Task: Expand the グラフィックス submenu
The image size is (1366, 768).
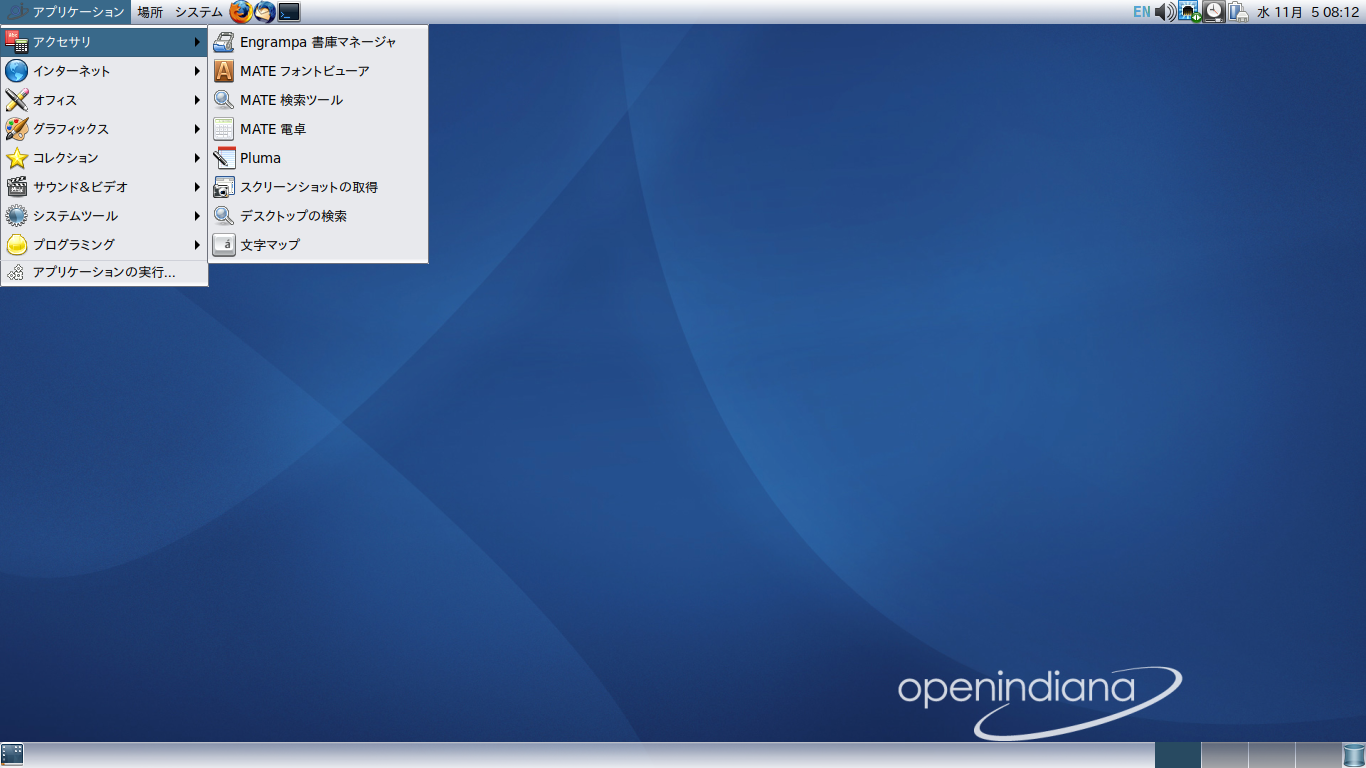Action: point(104,129)
